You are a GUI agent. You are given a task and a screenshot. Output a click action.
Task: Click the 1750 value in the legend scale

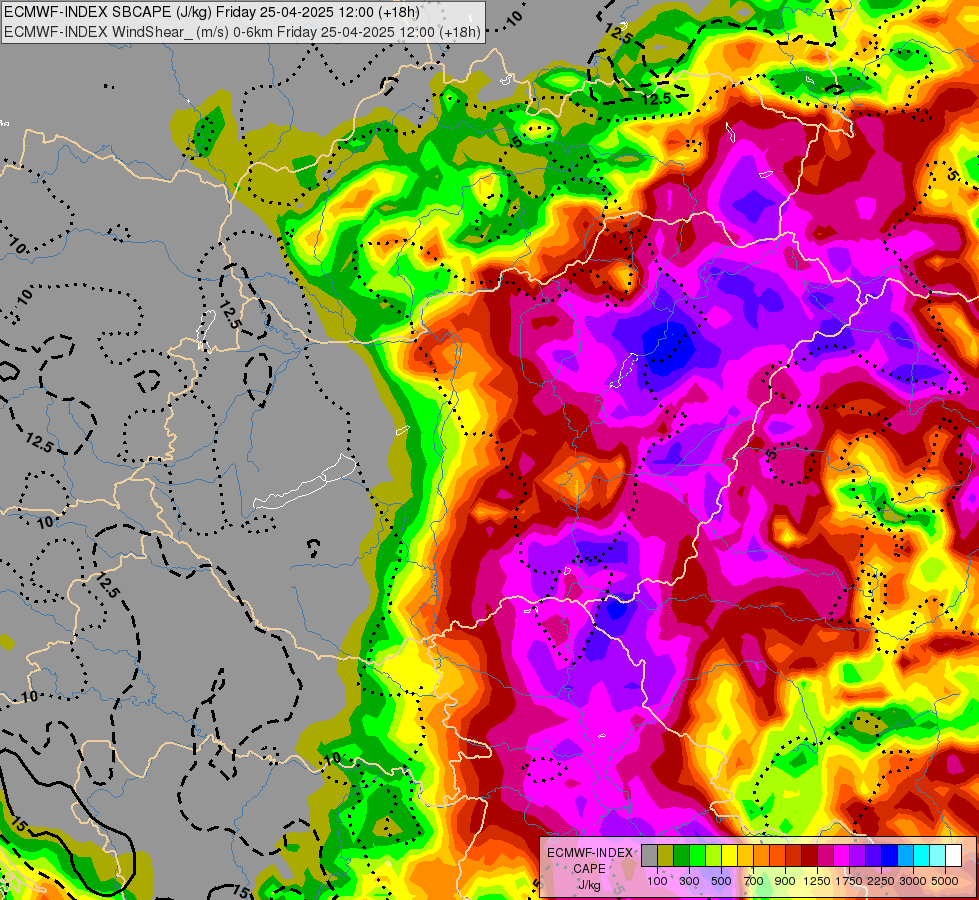click(x=849, y=881)
